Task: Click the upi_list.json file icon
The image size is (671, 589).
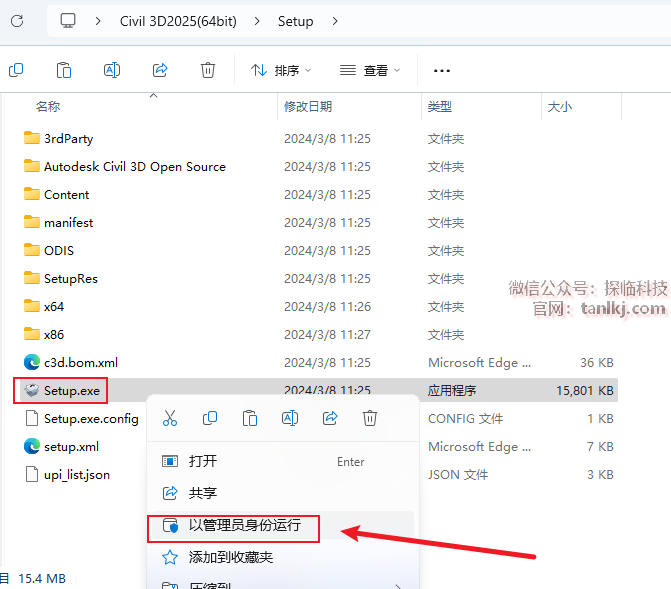Action: [32, 474]
